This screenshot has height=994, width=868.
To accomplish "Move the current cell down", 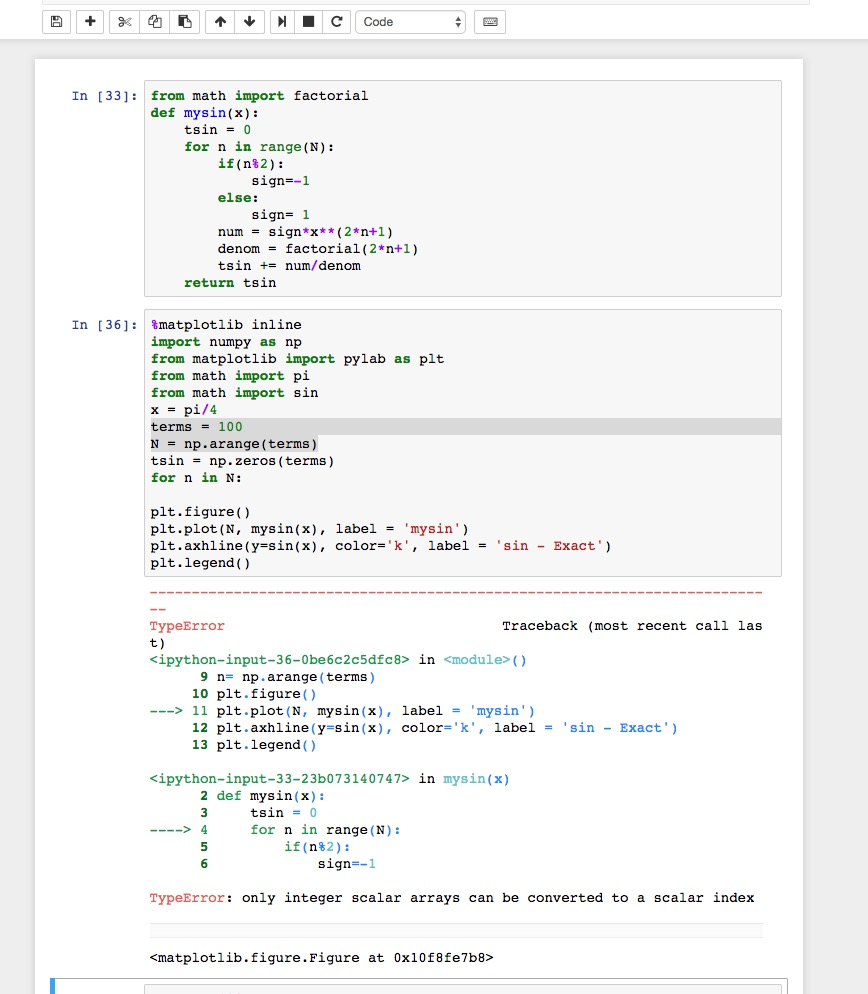I will tap(248, 21).
